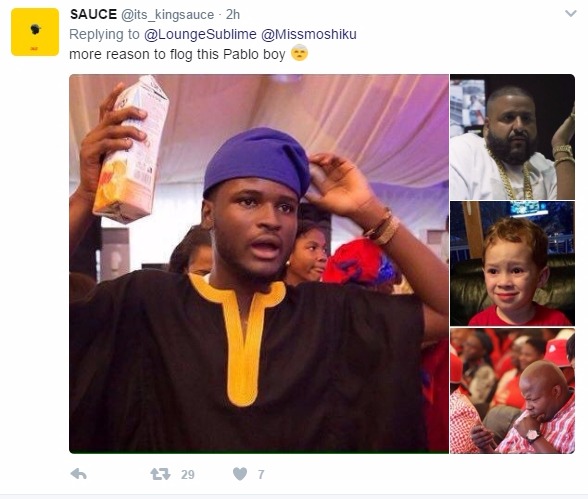Click the tweet text about Pablo boy

click(177, 54)
